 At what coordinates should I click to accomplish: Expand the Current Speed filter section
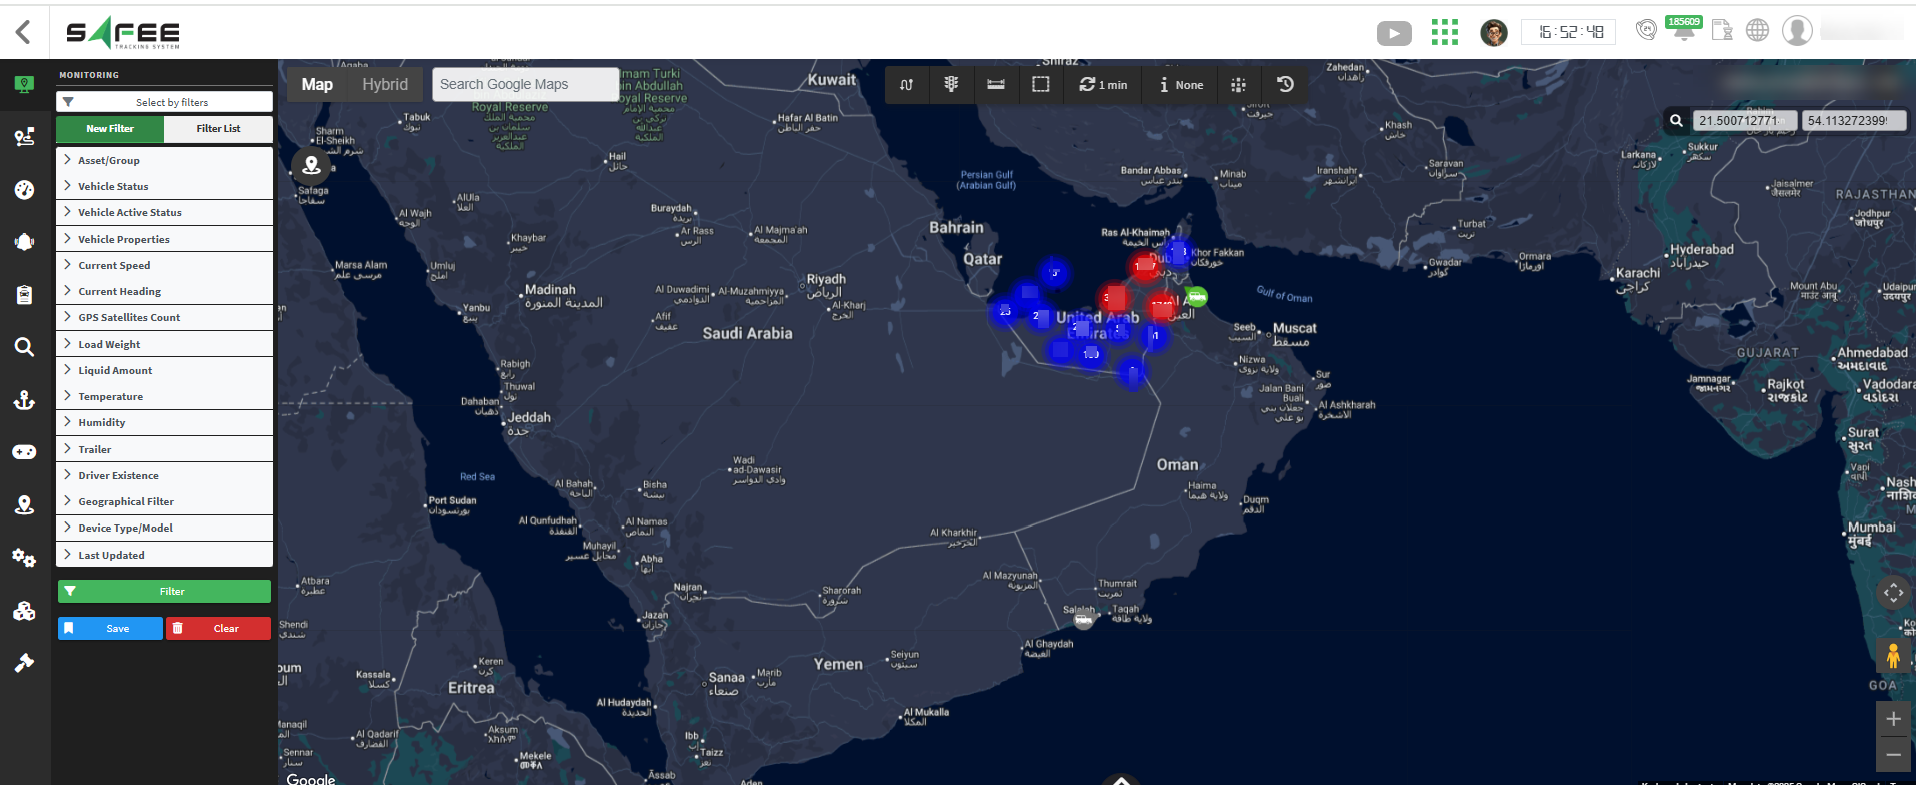(x=114, y=265)
